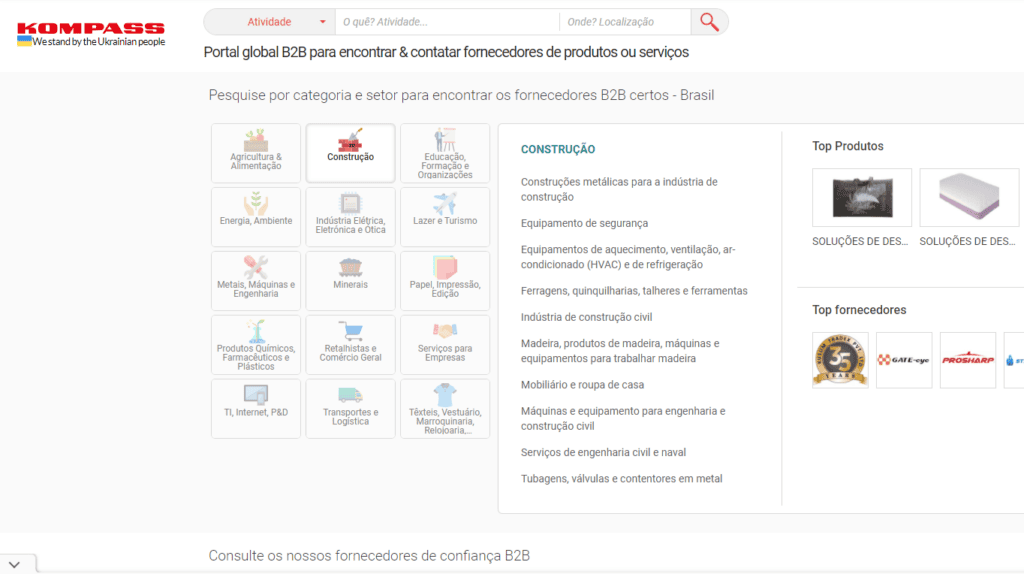1024x574 pixels.
Task: Click the second 'SOLUÇÕES DE DES...' product label
Action: [x=967, y=242]
